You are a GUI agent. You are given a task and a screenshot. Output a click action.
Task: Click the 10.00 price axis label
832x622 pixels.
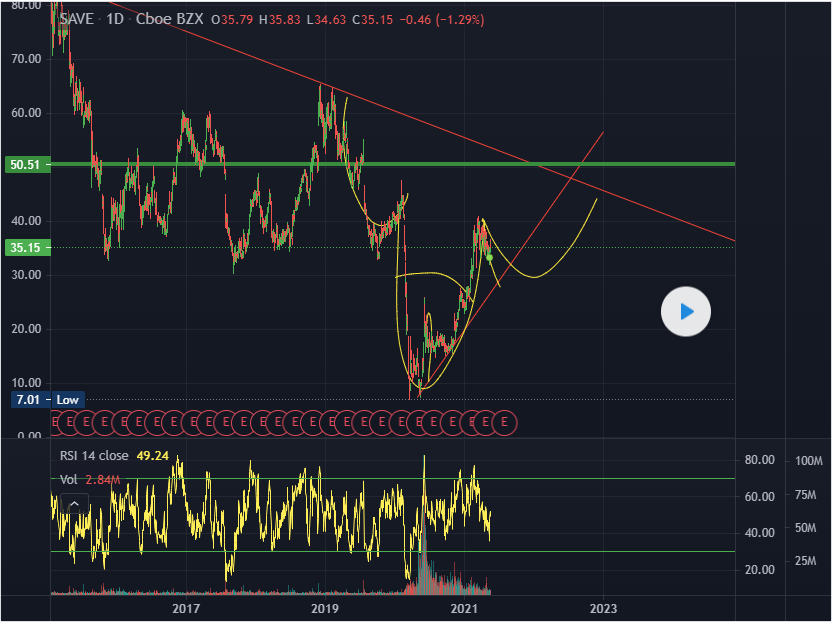26,383
